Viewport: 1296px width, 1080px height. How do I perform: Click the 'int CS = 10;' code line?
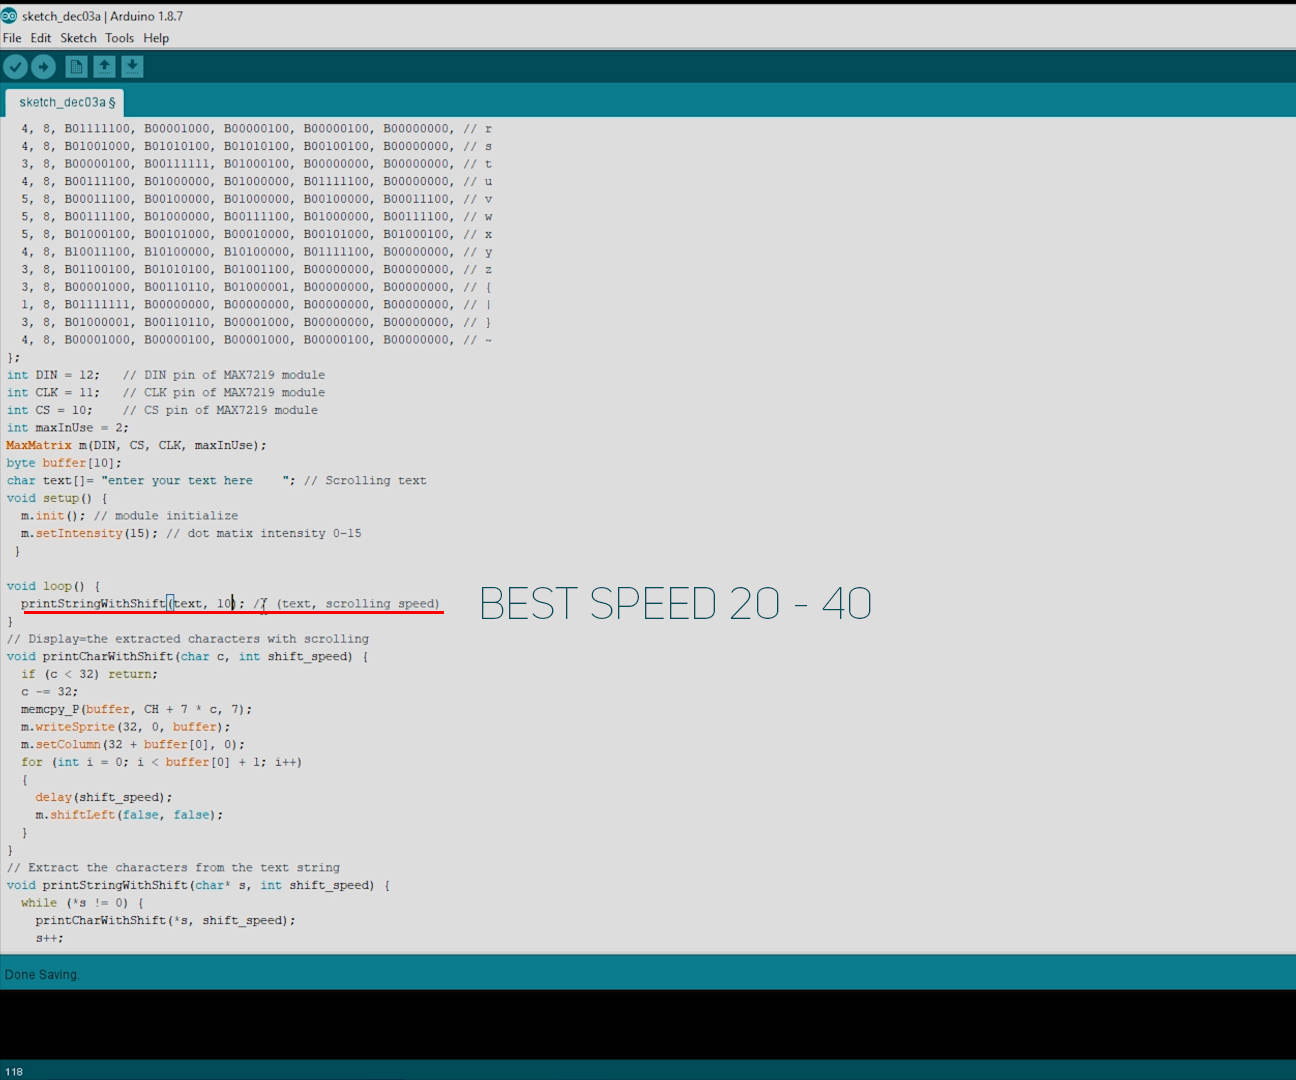pyautogui.click(x=49, y=410)
